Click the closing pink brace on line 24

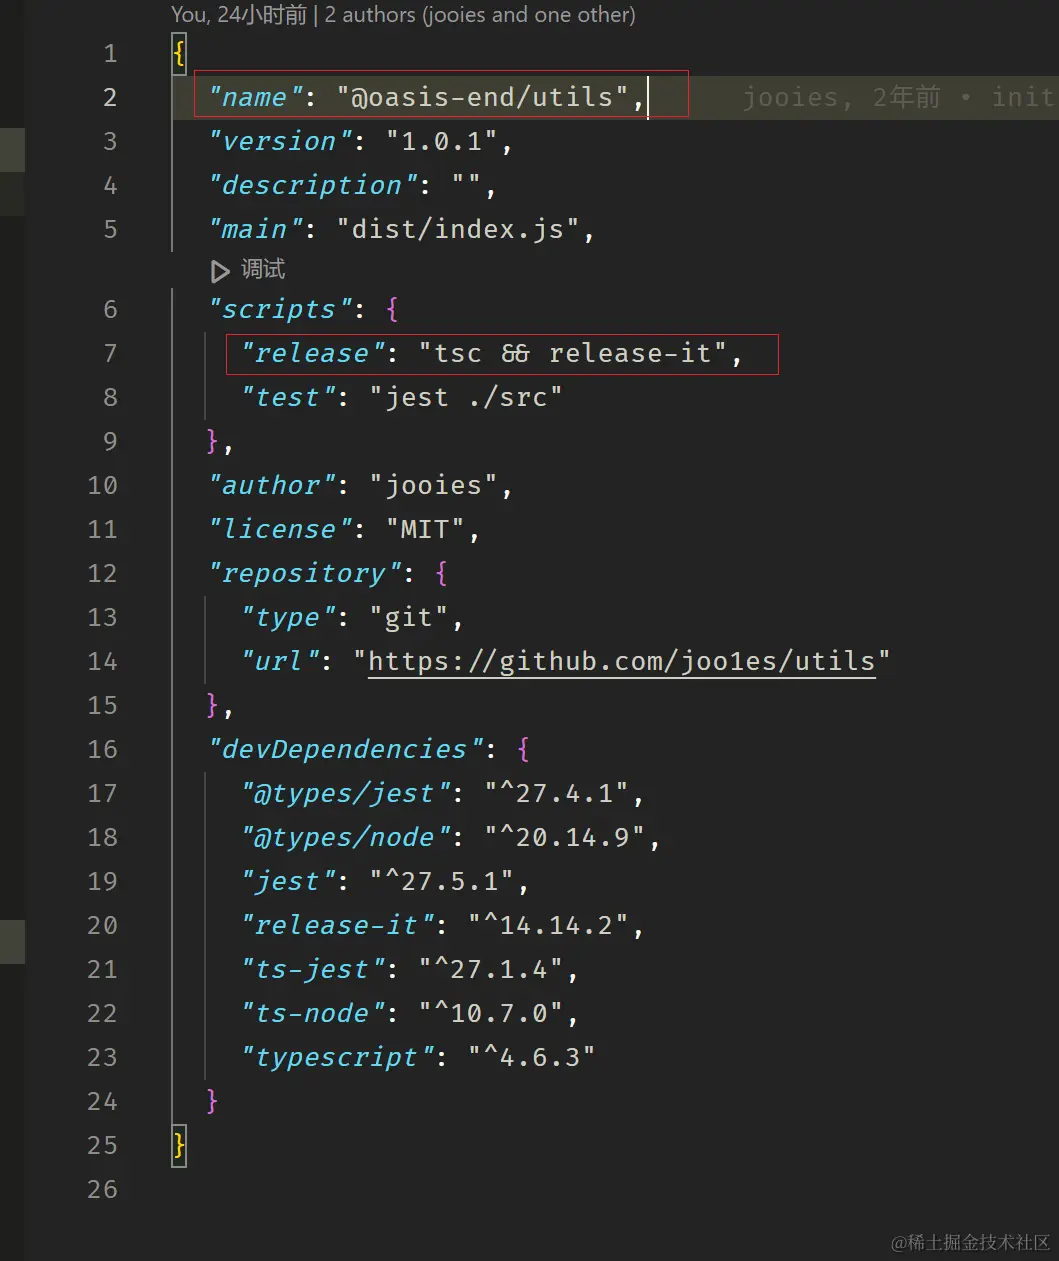tap(212, 1101)
